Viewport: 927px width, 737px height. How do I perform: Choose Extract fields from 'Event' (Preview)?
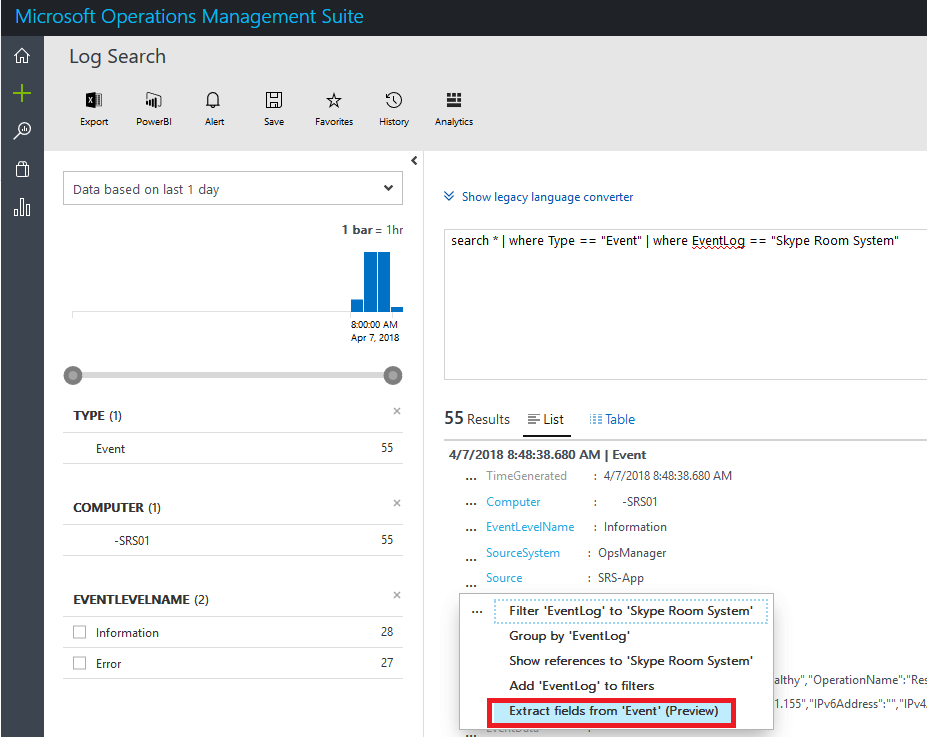click(x=612, y=712)
